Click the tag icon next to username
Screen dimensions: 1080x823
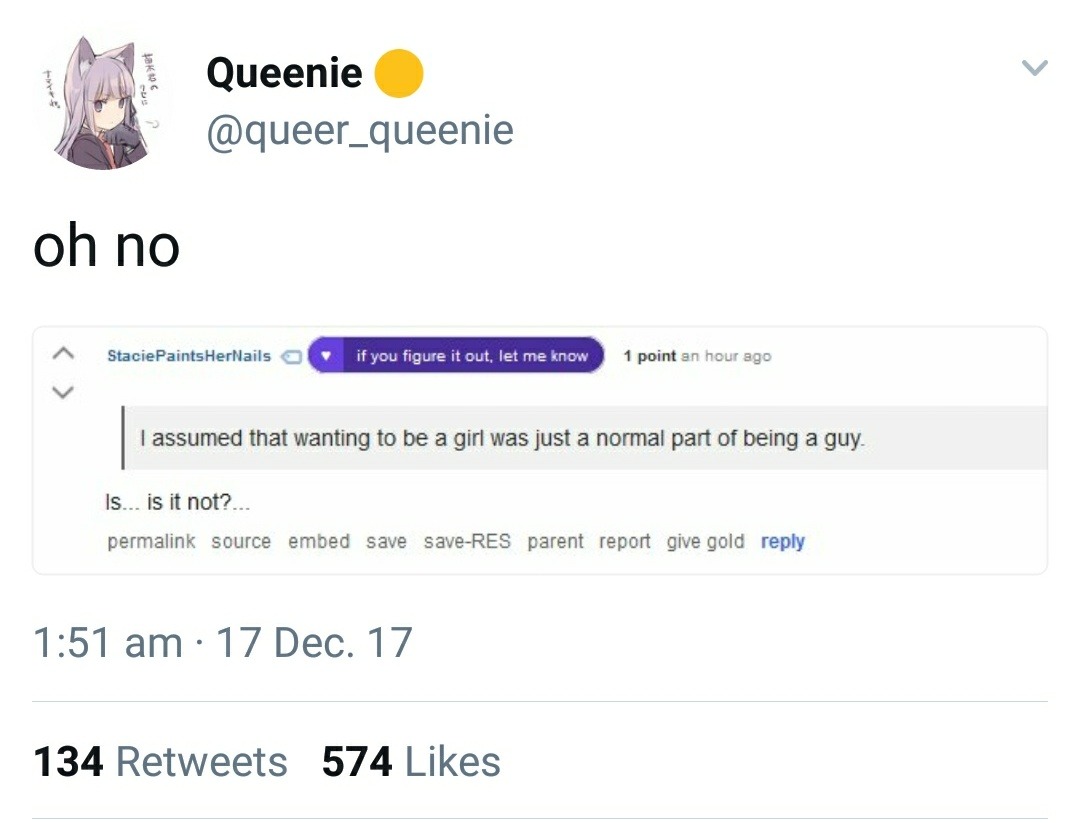coord(292,356)
